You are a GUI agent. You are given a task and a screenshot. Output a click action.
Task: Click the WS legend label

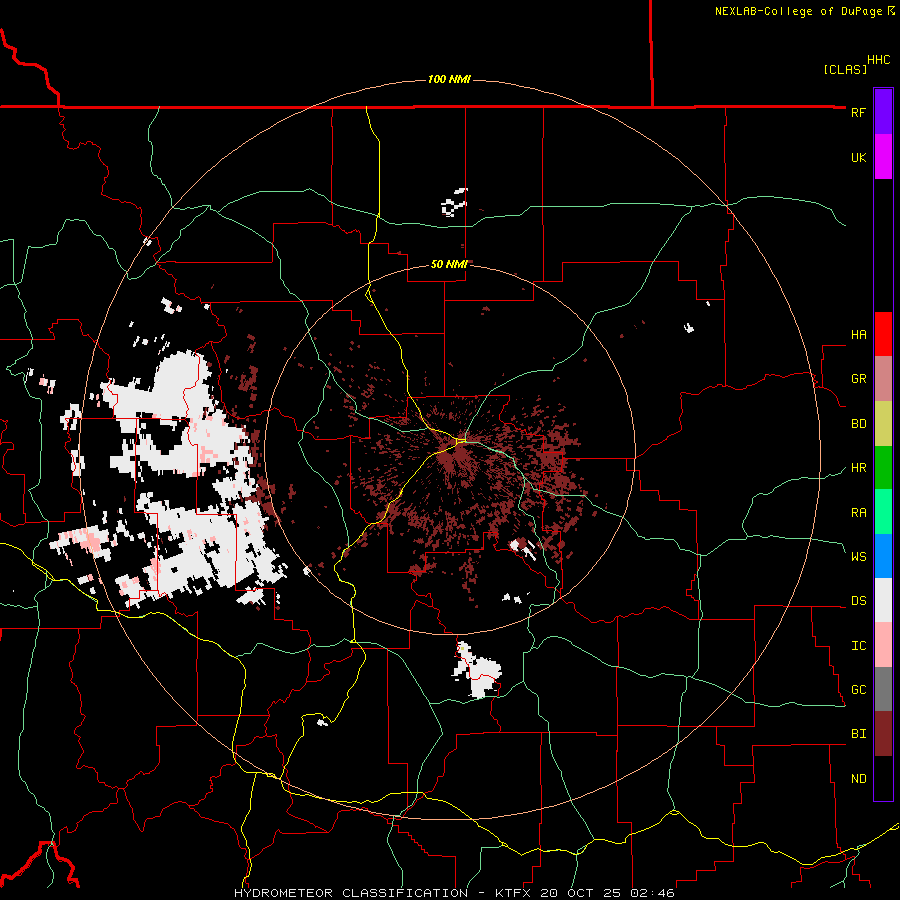click(858, 556)
